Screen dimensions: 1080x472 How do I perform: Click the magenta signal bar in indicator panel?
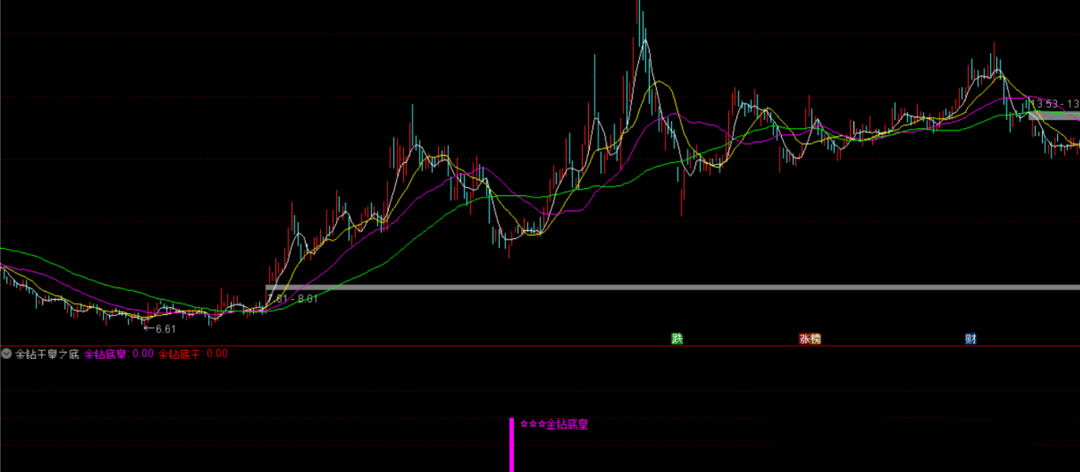coord(512,445)
